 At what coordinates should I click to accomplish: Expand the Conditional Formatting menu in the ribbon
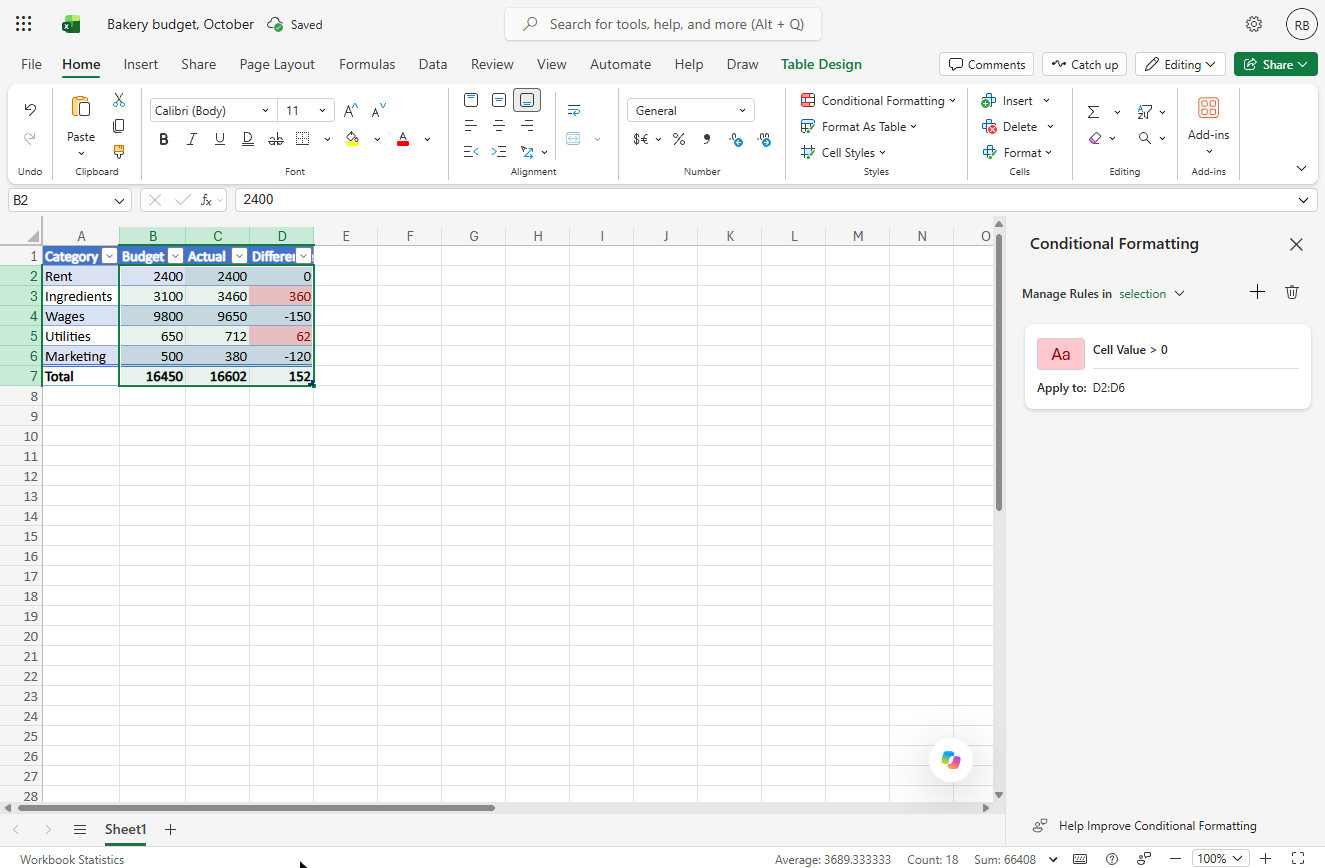pos(879,100)
